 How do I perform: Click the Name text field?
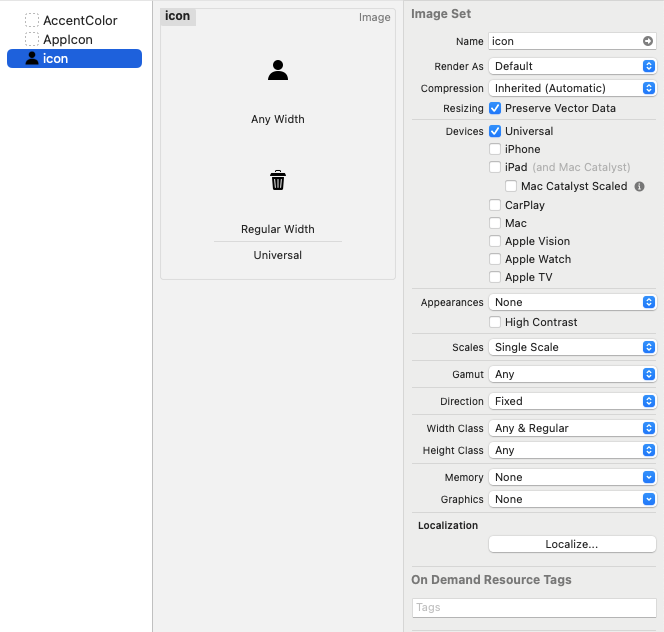coord(564,42)
